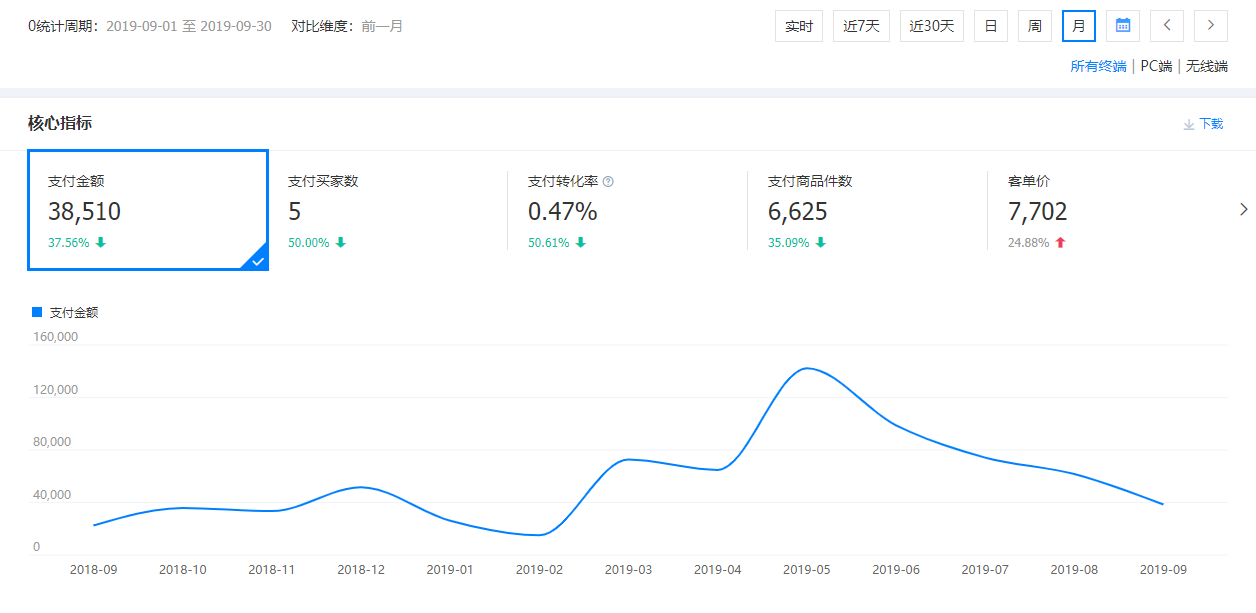Viewport: 1256px width, 613px height.
Task: Select the 支付转化率 metric card
Action: click(x=627, y=210)
